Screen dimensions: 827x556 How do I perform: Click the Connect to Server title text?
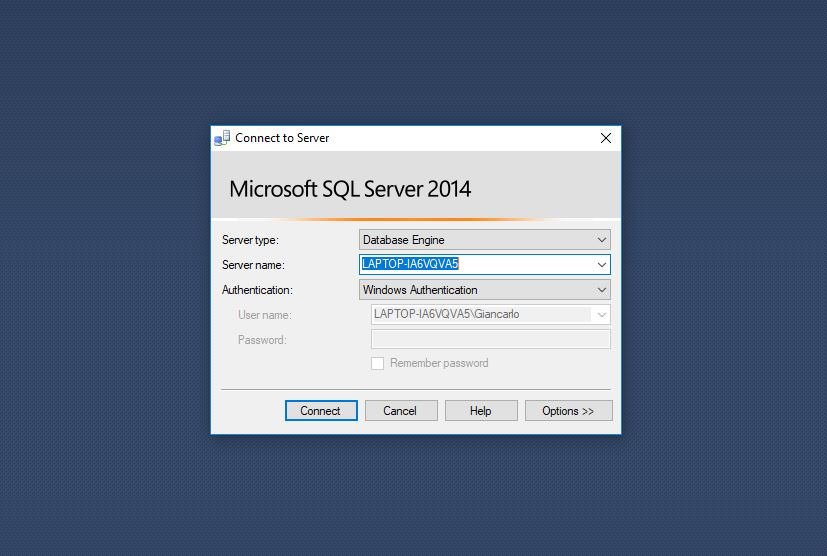[x=282, y=138]
